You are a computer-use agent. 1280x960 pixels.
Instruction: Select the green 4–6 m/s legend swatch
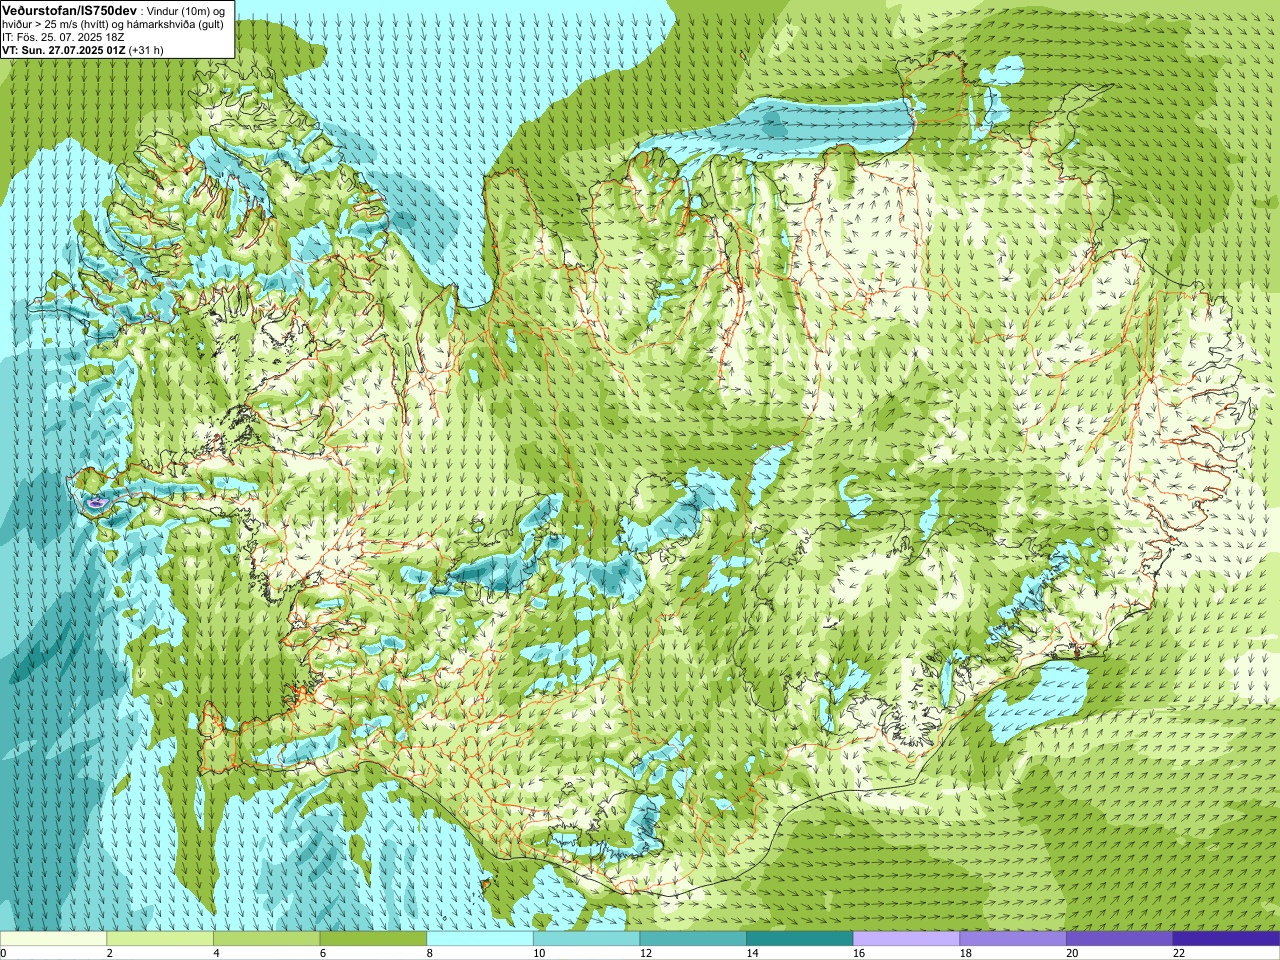click(266, 939)
